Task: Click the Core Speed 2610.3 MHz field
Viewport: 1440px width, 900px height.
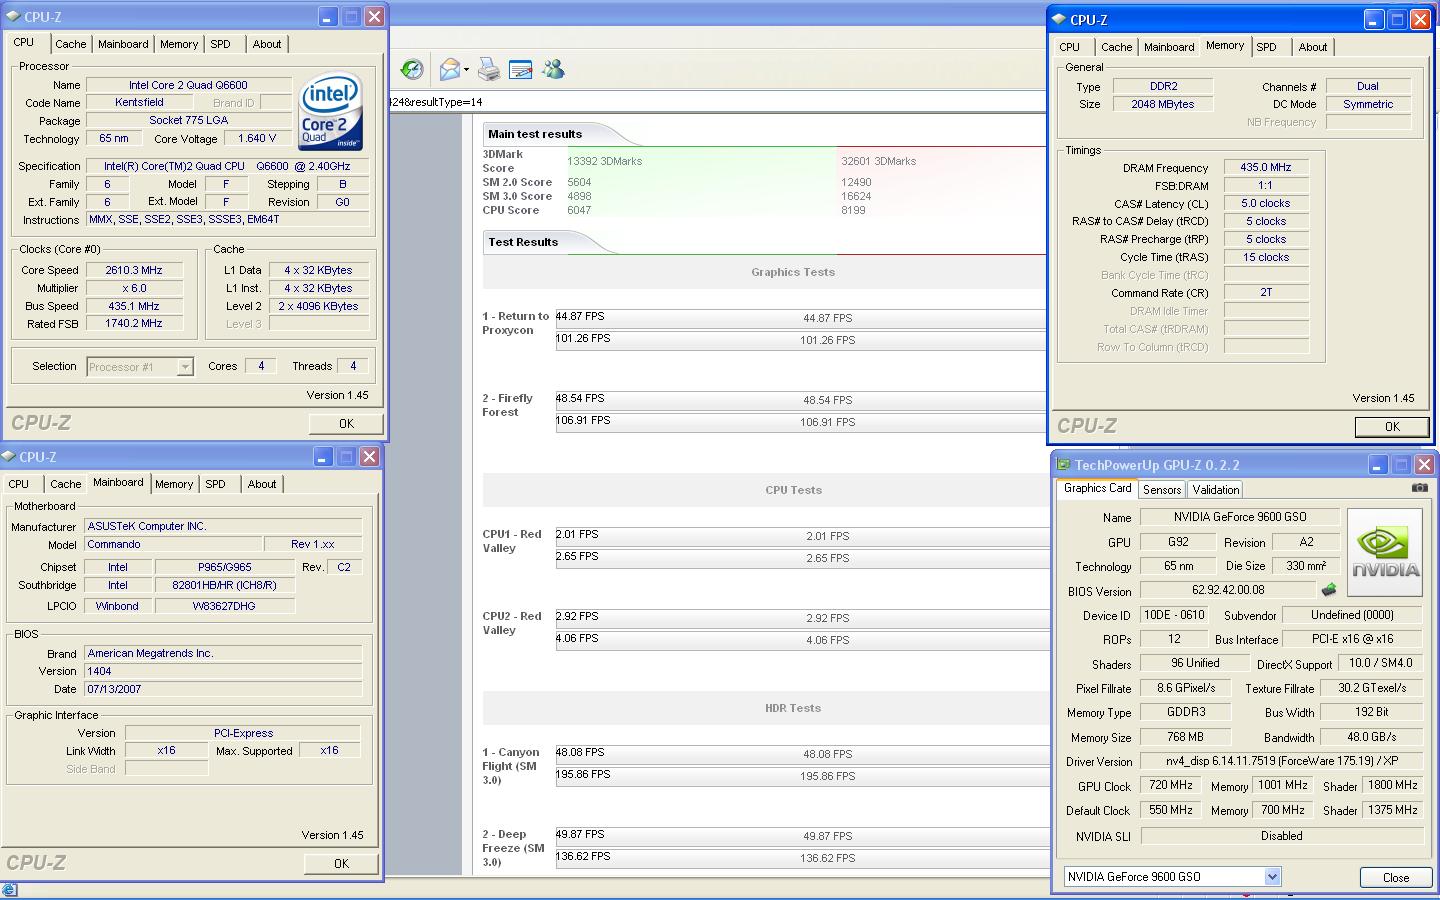Action: pos(134,270)
